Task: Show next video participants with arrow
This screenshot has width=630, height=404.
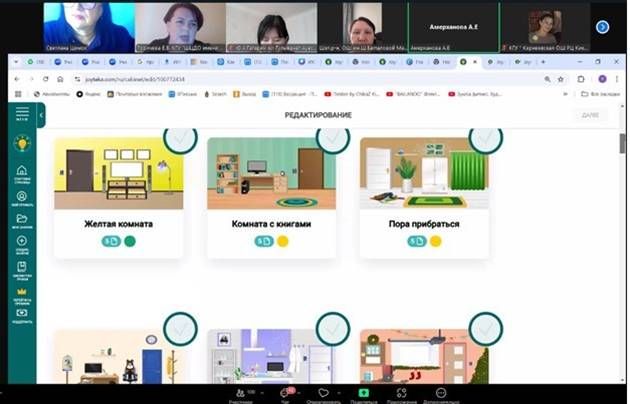Action: [602, 27]
